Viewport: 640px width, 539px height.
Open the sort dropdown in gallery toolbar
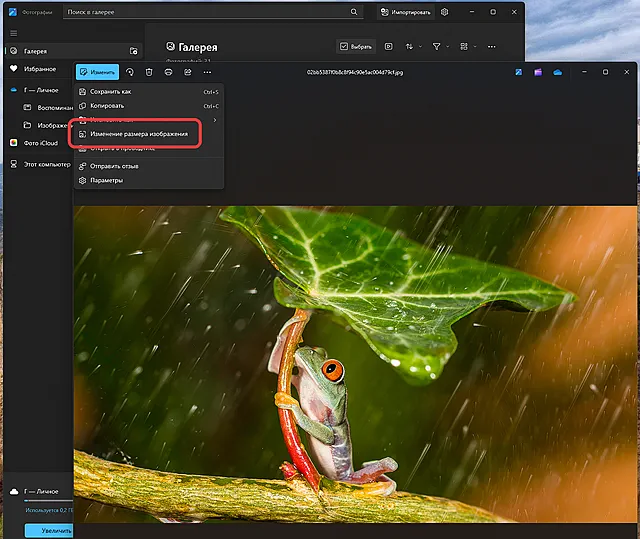[x=413, y=47]
